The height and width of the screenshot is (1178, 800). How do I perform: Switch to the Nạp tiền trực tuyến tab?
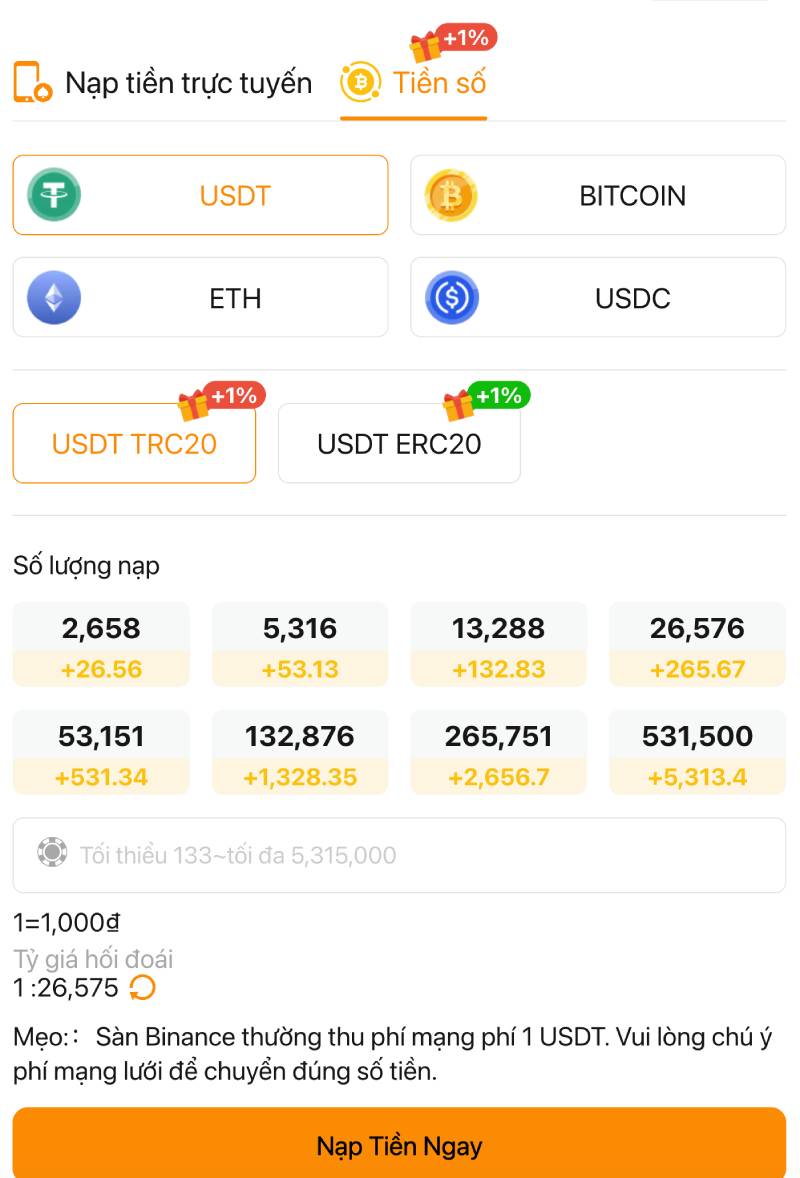pos(188,83)
